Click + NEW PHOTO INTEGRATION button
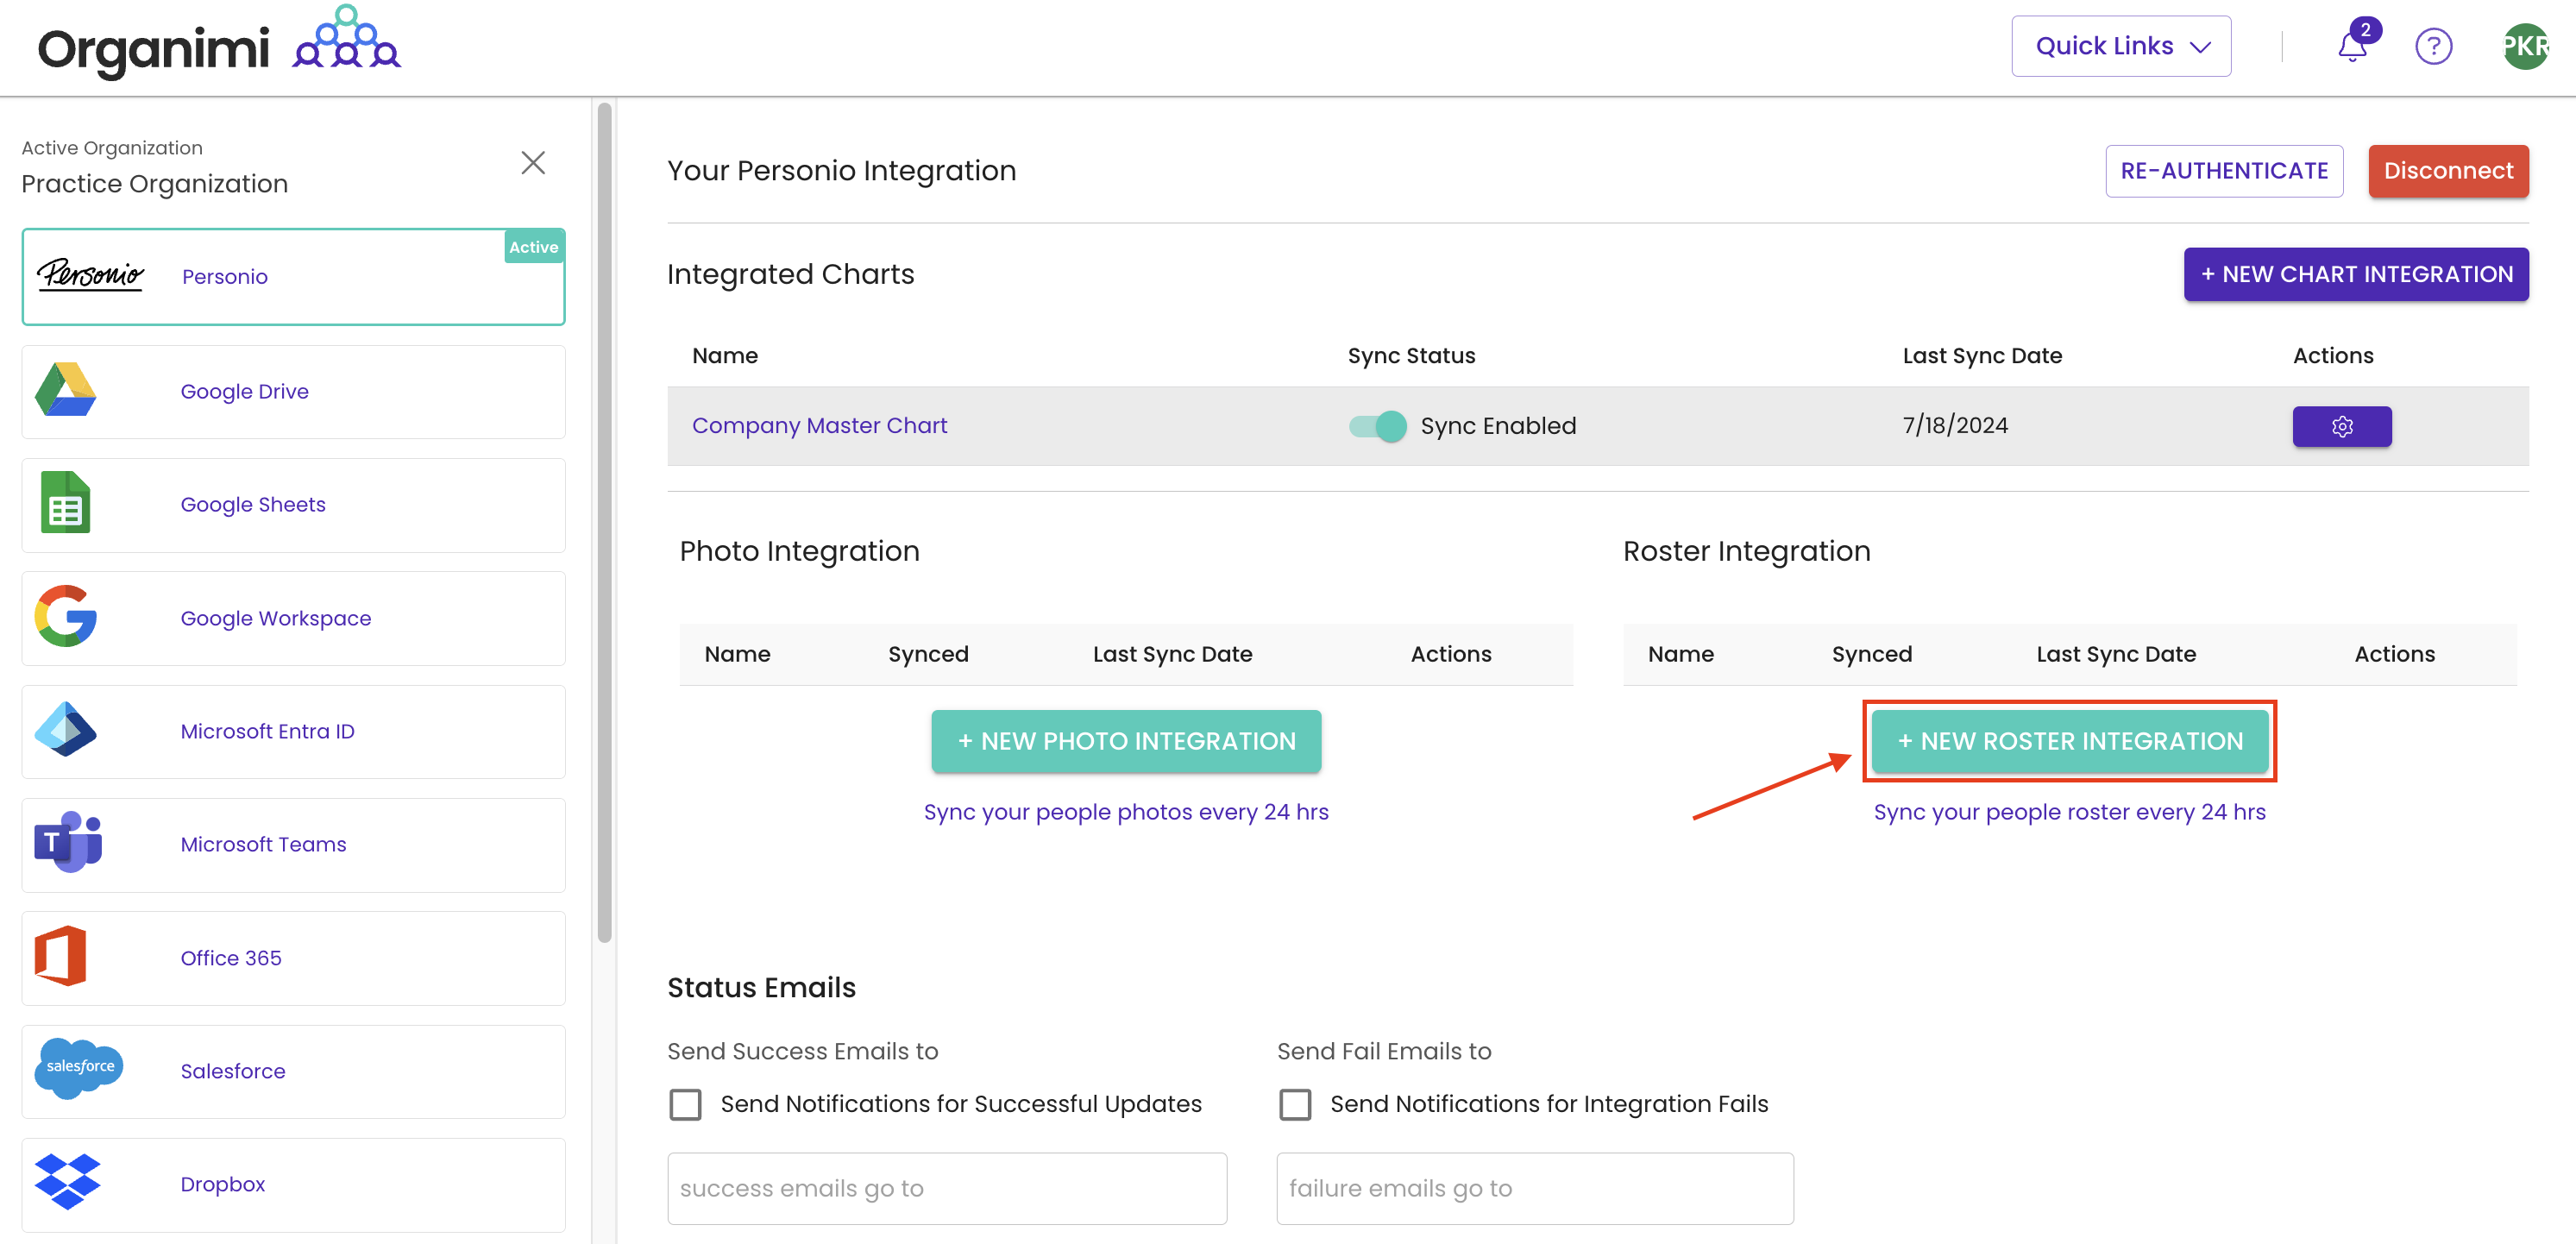Screen dimensions: 2576x1244 click(x=1126, y=741)
